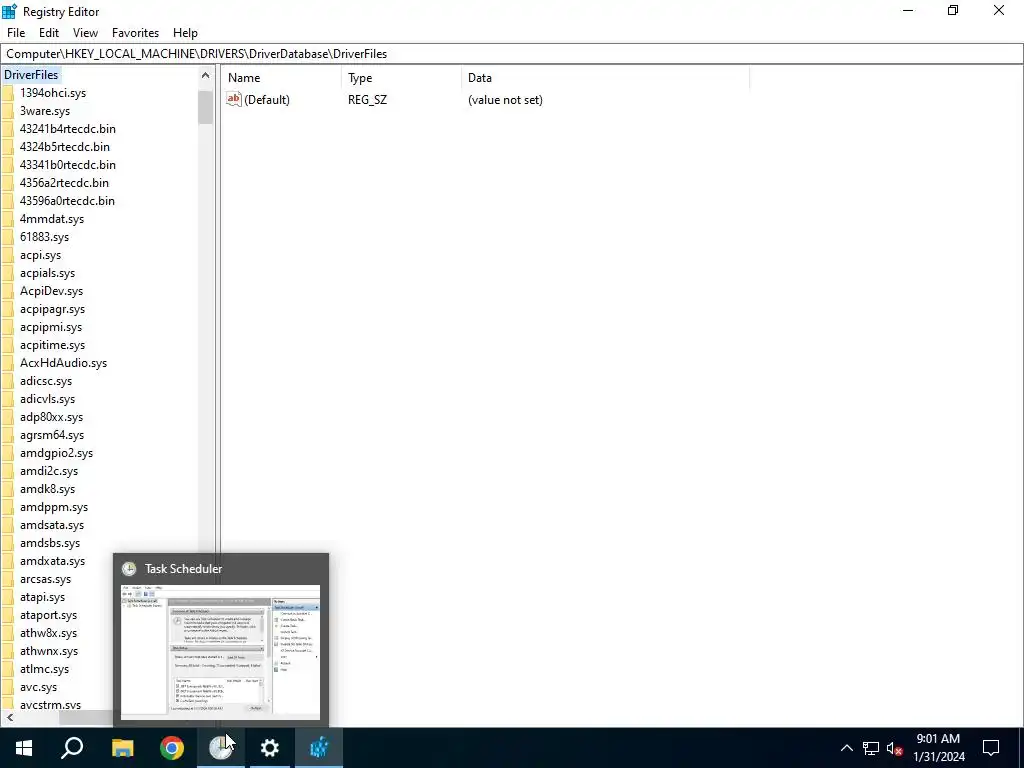Select the adp80xx.sys key

[51, 417]
